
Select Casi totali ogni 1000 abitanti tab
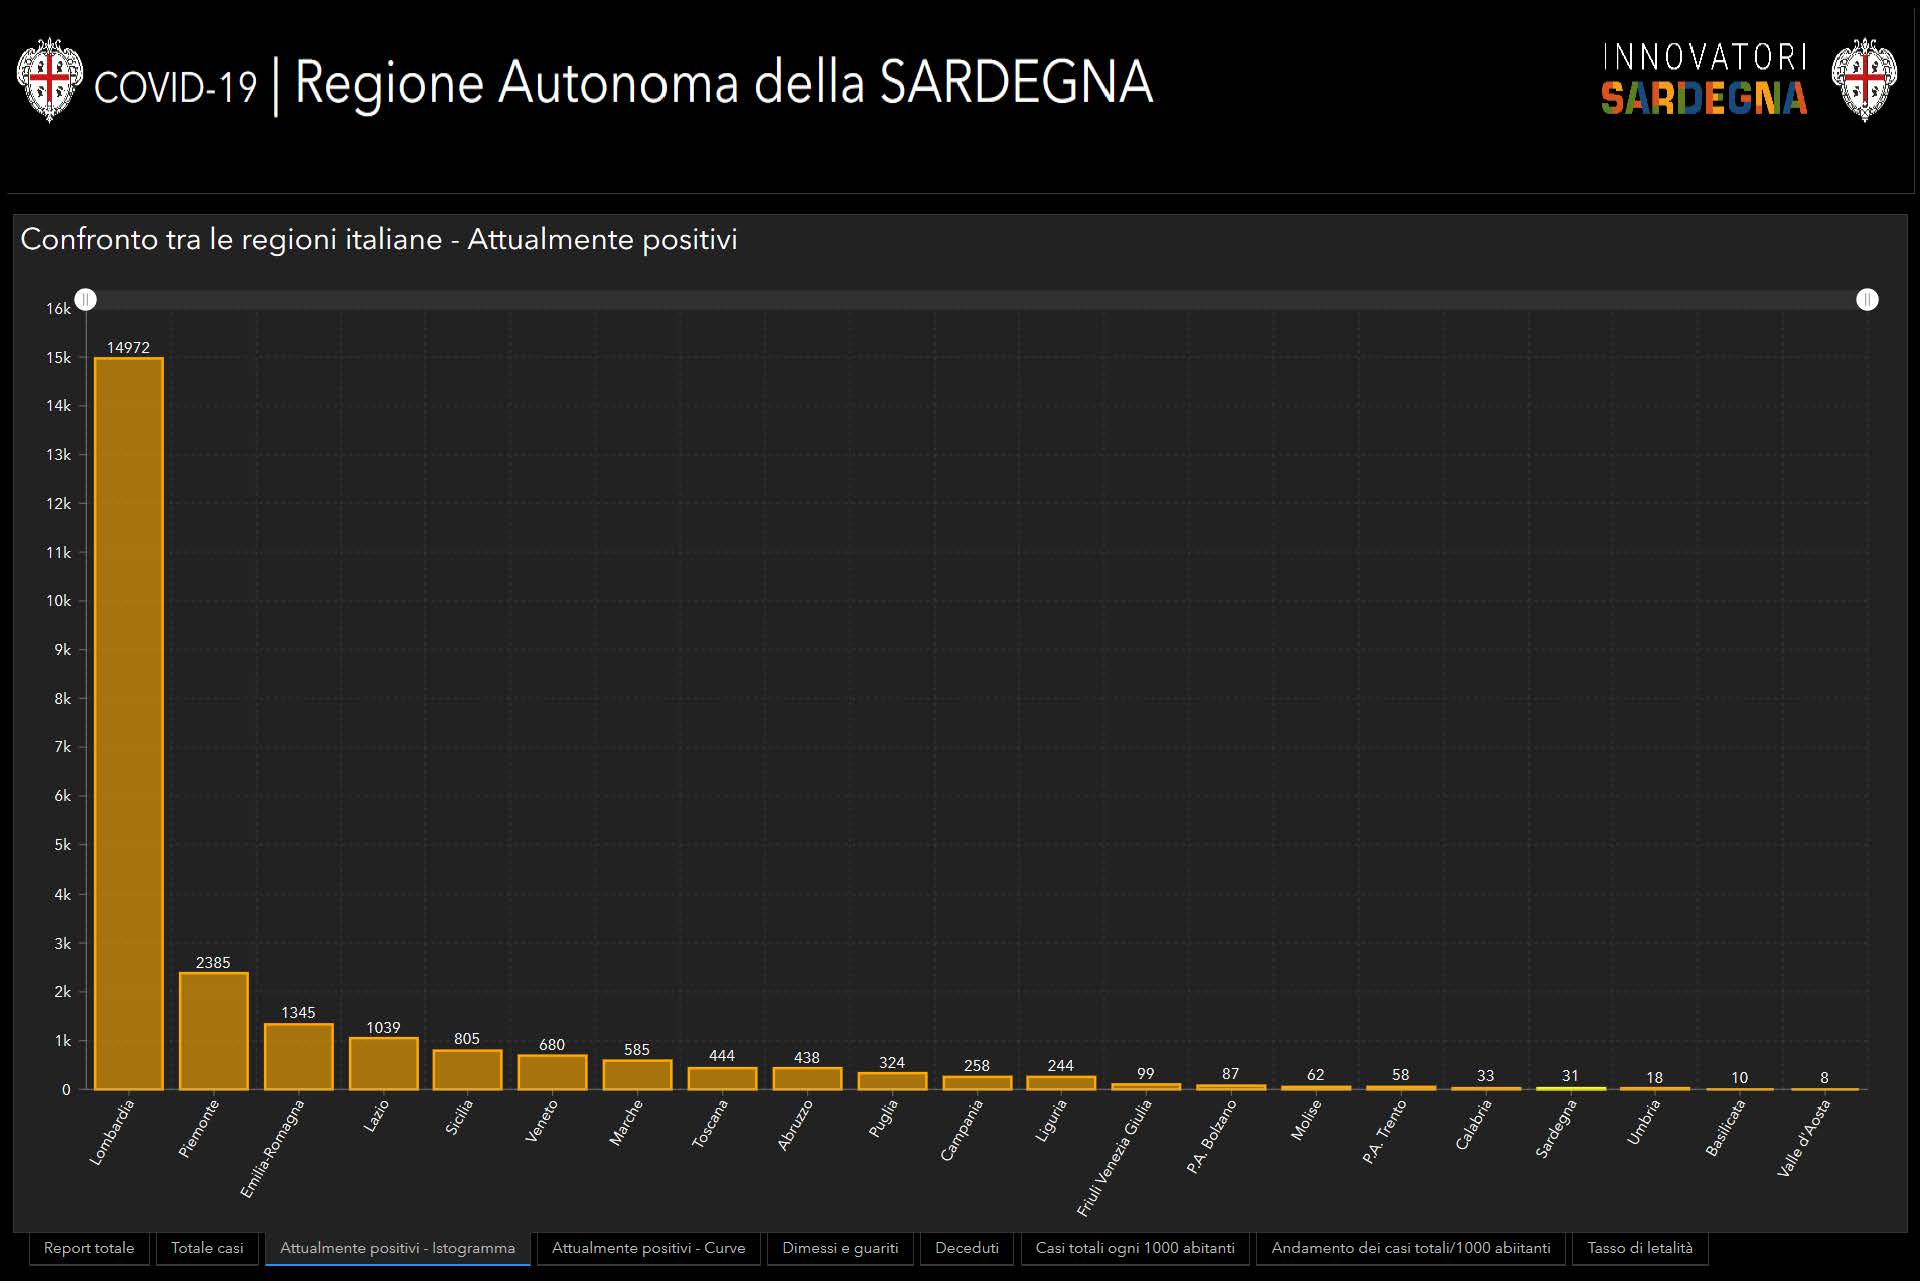[x=1134, y=1249]
